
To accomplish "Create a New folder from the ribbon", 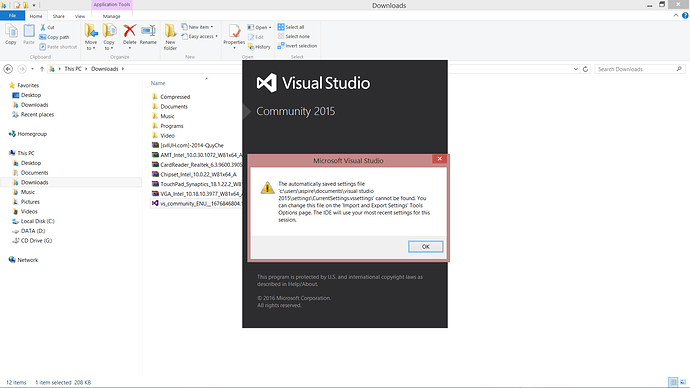I will click(170, 37).
